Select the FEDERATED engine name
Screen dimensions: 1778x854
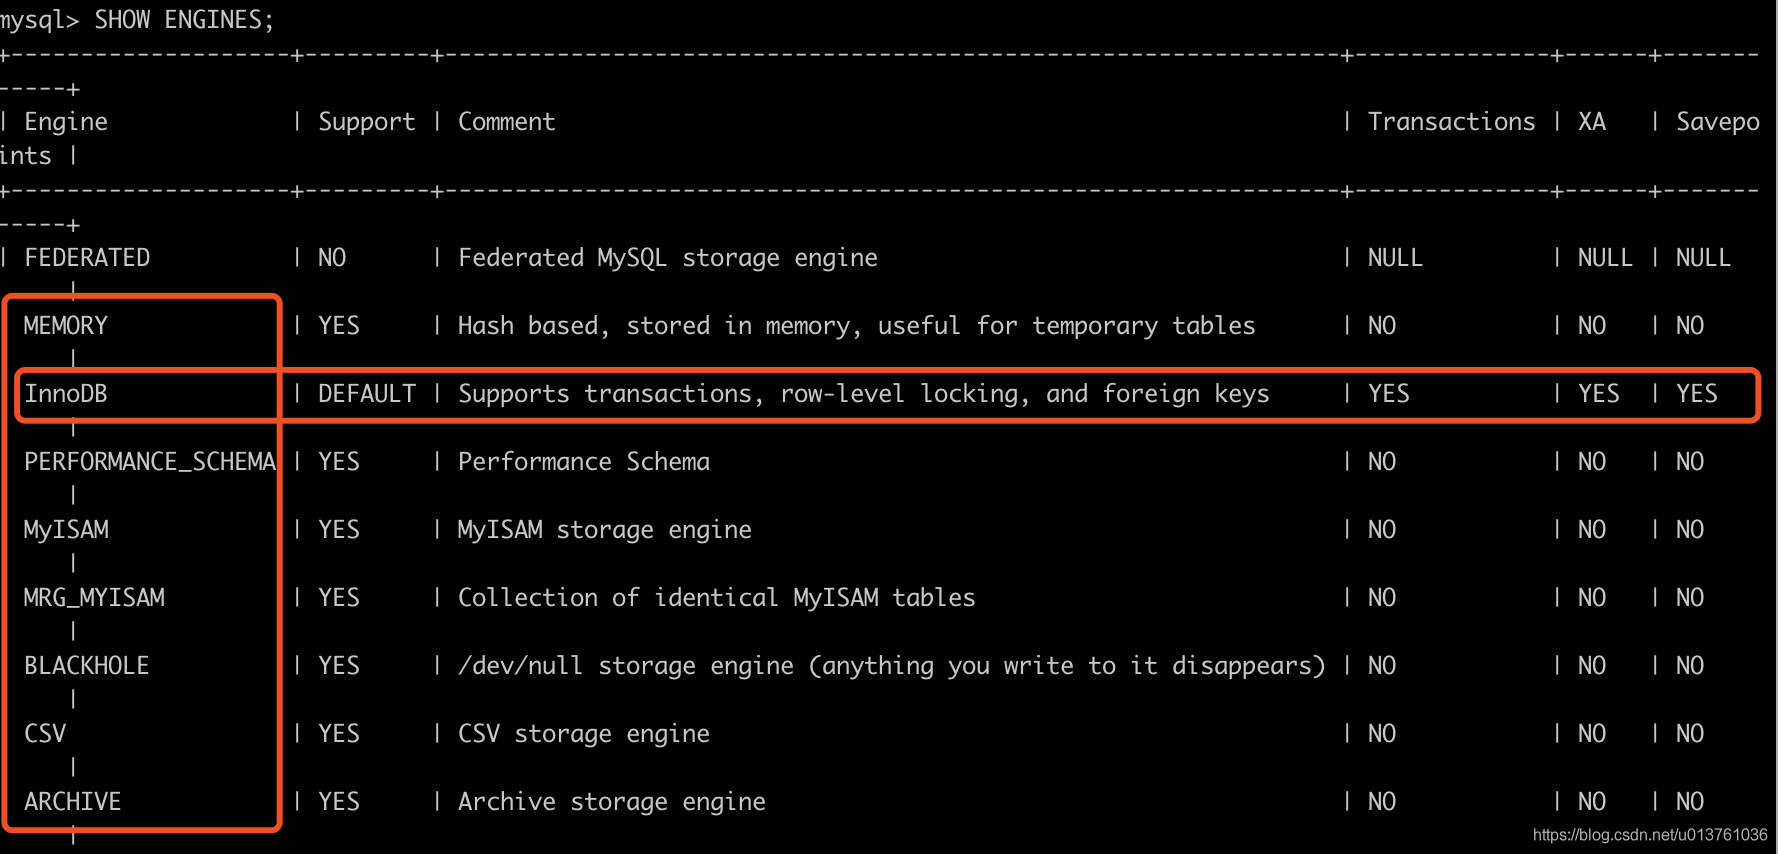coord(87,258)
